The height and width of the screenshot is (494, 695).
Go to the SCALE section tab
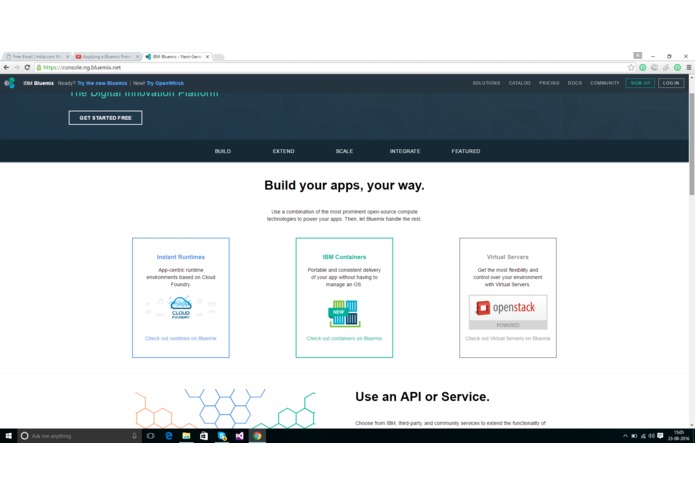pos(344,151)
